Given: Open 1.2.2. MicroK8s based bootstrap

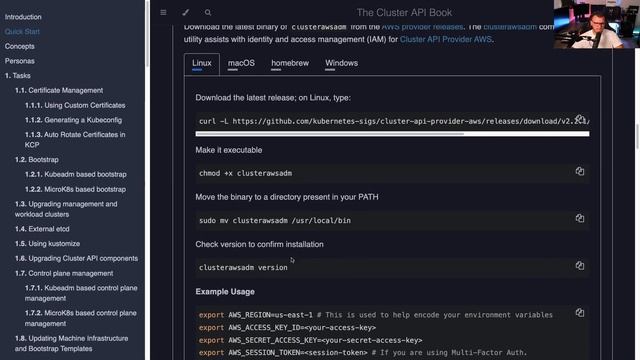Looking at the screenshot, I should 75,189.
